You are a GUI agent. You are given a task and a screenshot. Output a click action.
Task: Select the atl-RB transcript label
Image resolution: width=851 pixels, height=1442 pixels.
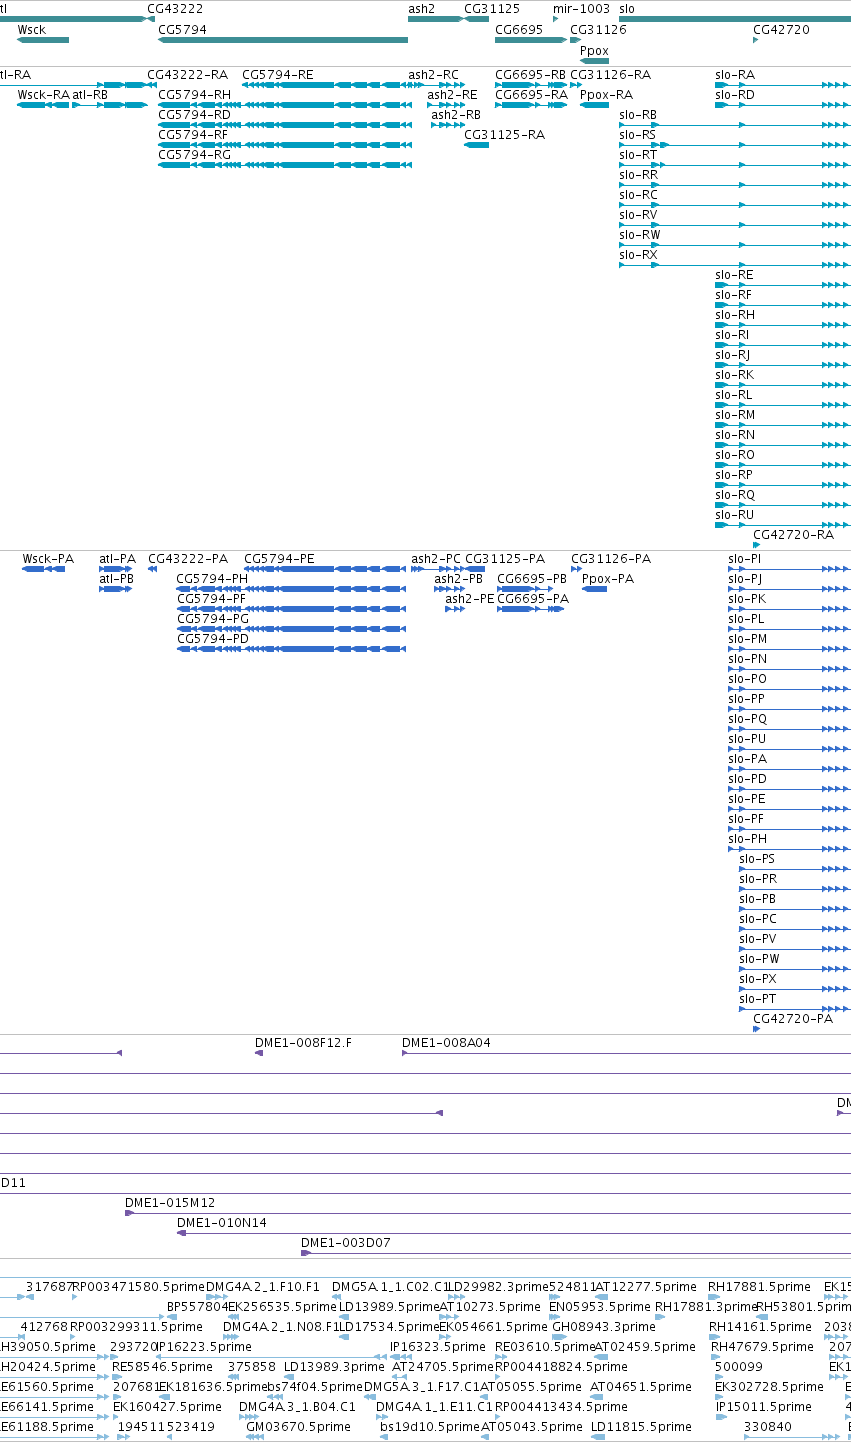click(90, 95)
